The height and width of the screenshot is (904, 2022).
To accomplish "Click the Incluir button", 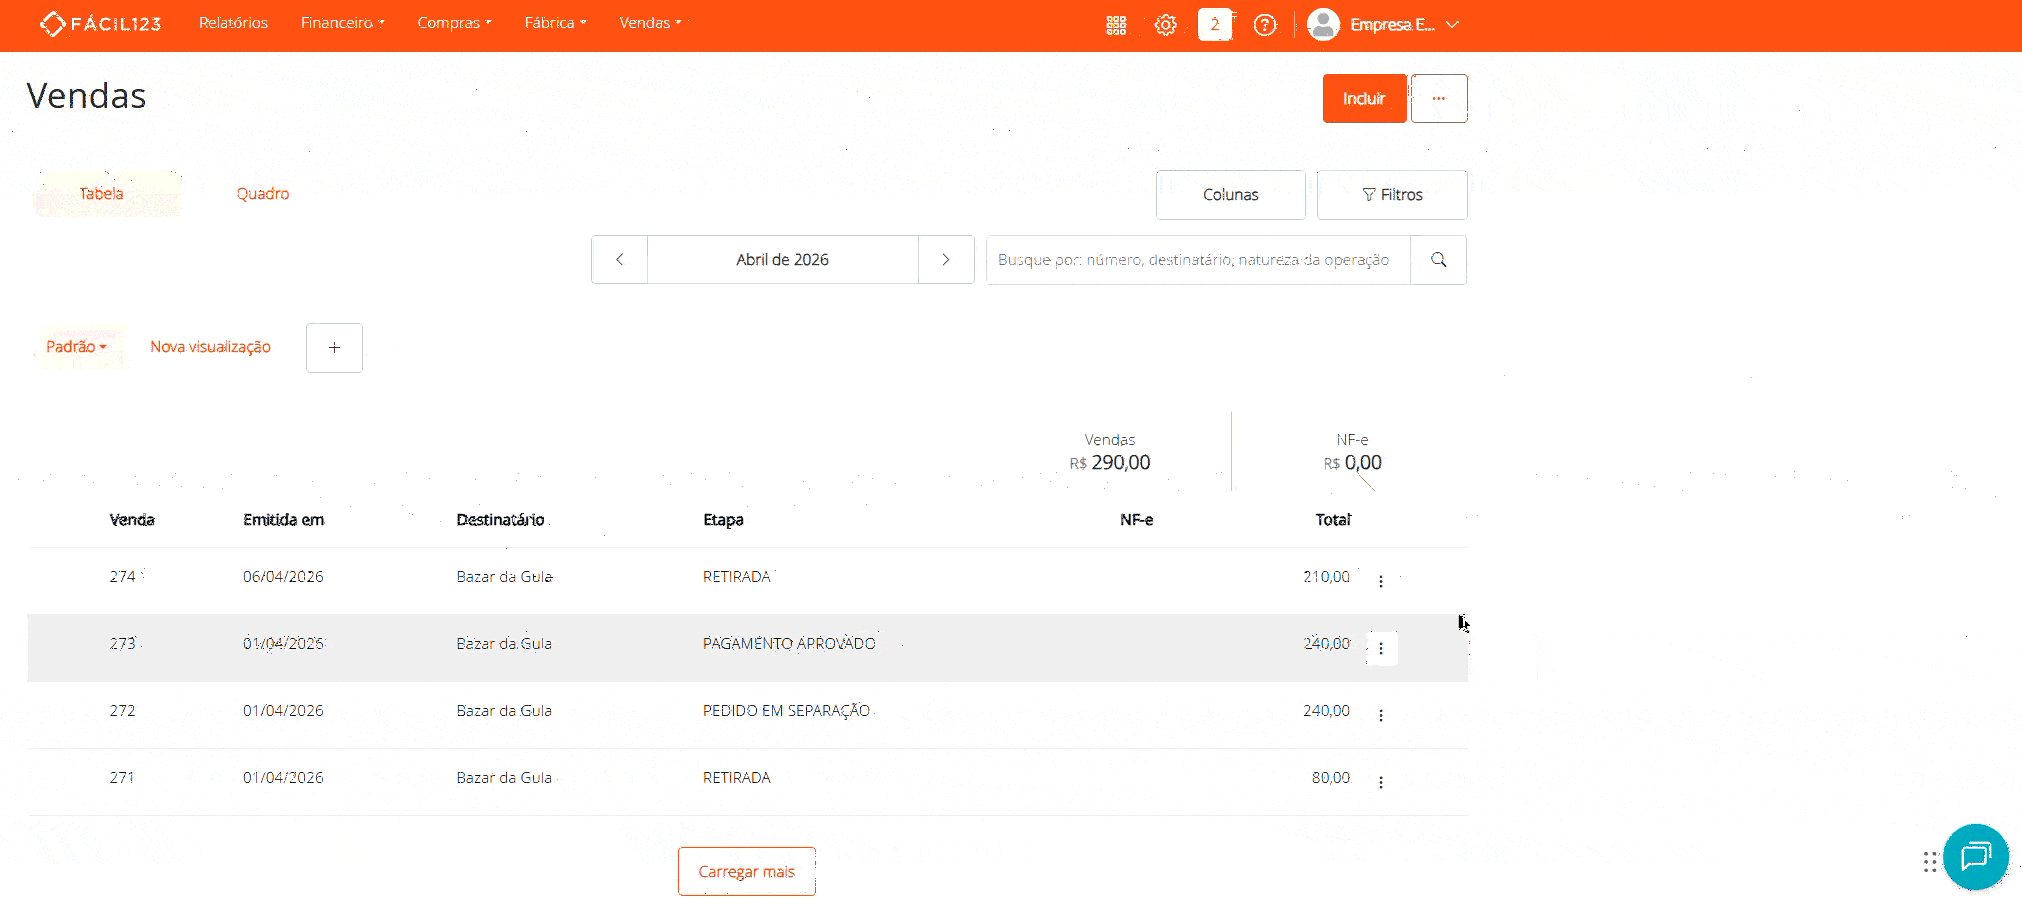I will [1364, 98].
